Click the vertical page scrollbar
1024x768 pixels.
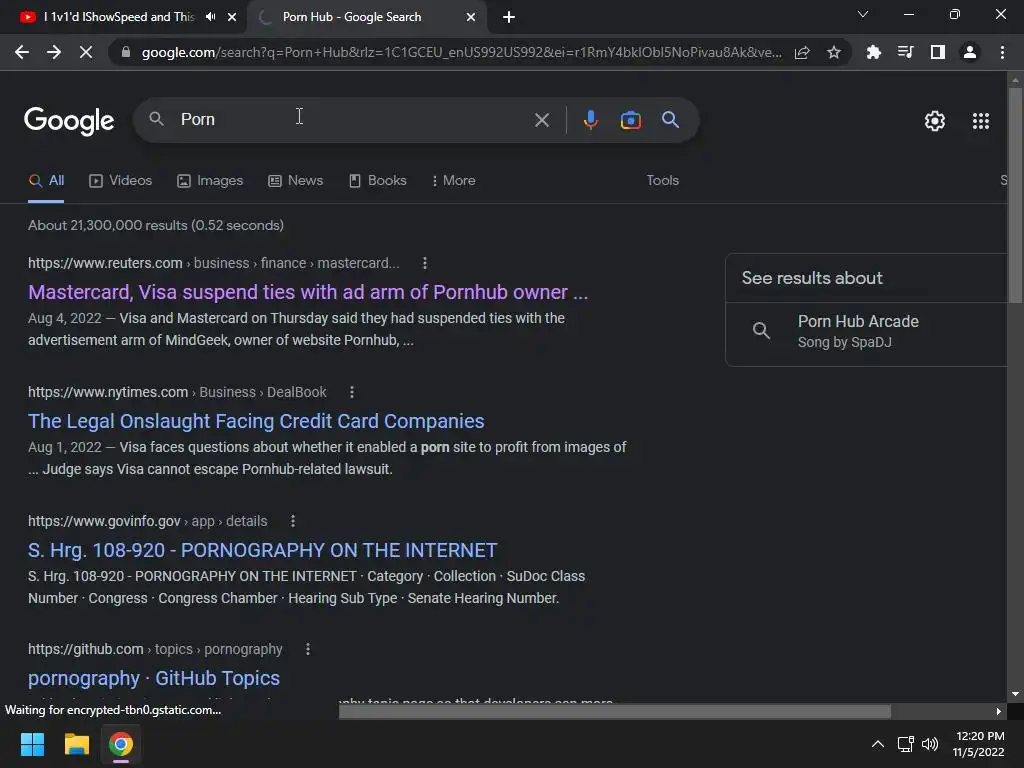coord(1015,193)
